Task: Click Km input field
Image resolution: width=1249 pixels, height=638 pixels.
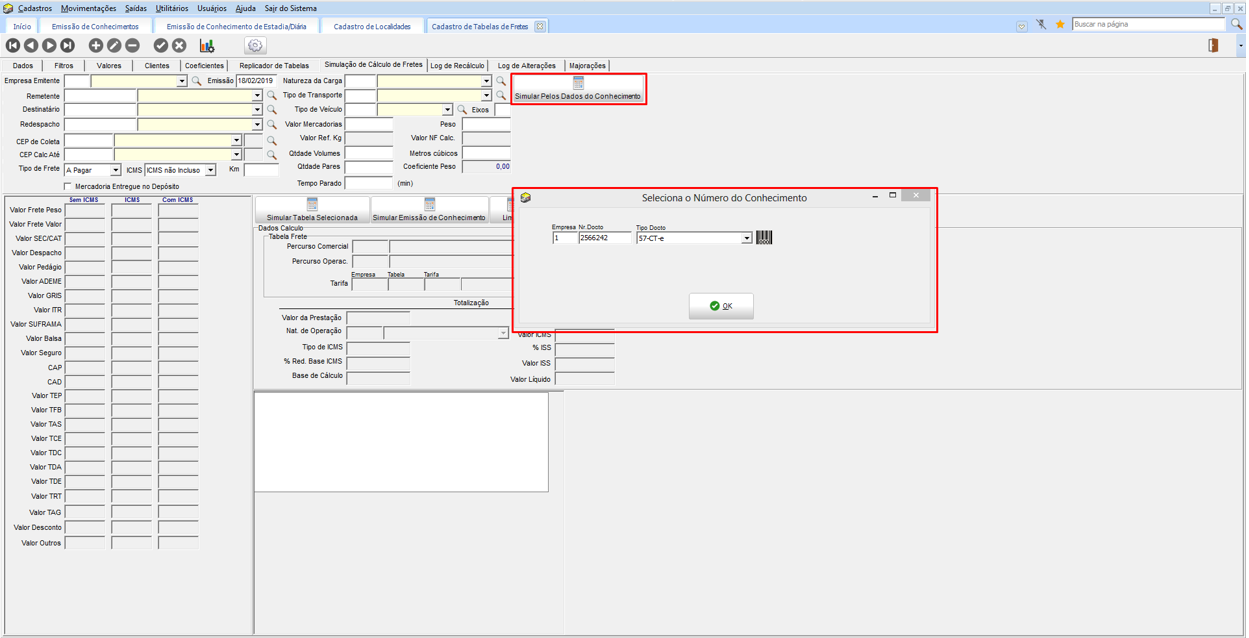Action: (261, 170)
